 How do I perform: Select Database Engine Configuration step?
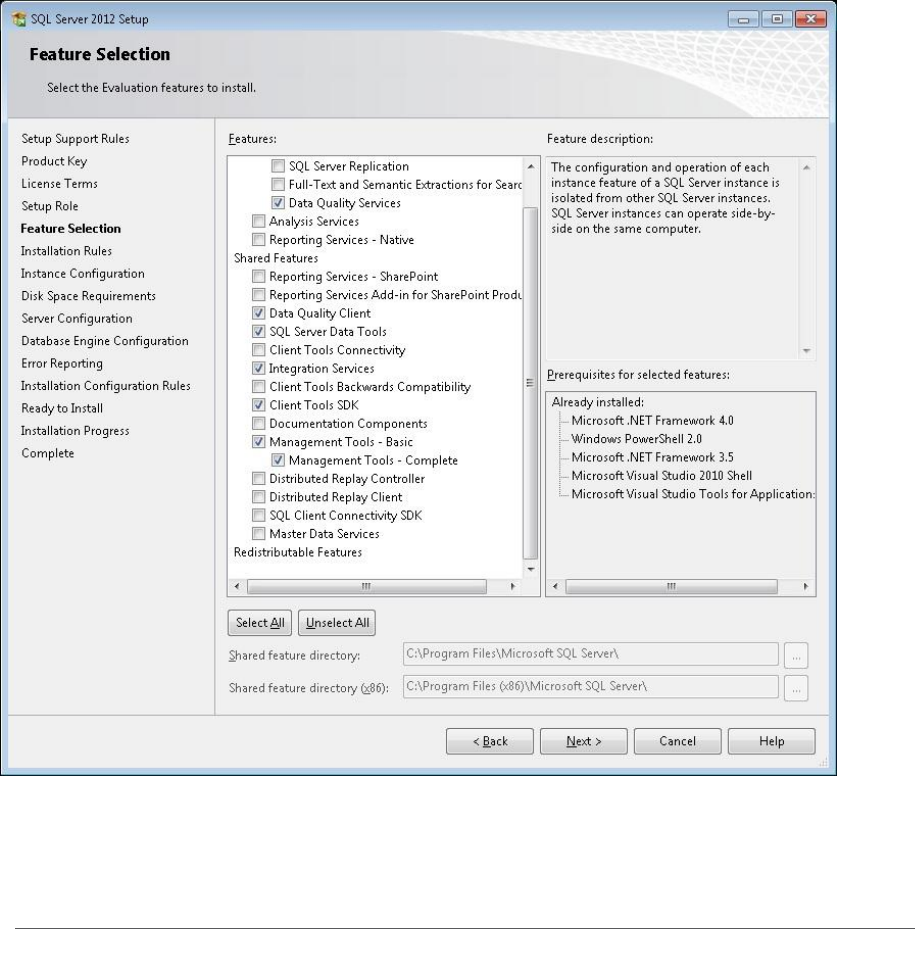point(104,341)
